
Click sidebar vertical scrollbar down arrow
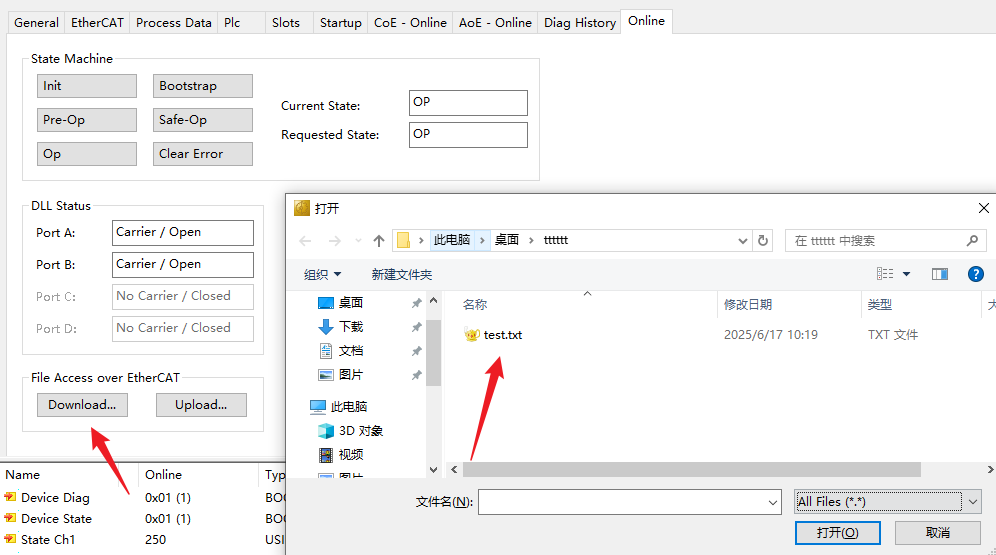tap(433, 470)
